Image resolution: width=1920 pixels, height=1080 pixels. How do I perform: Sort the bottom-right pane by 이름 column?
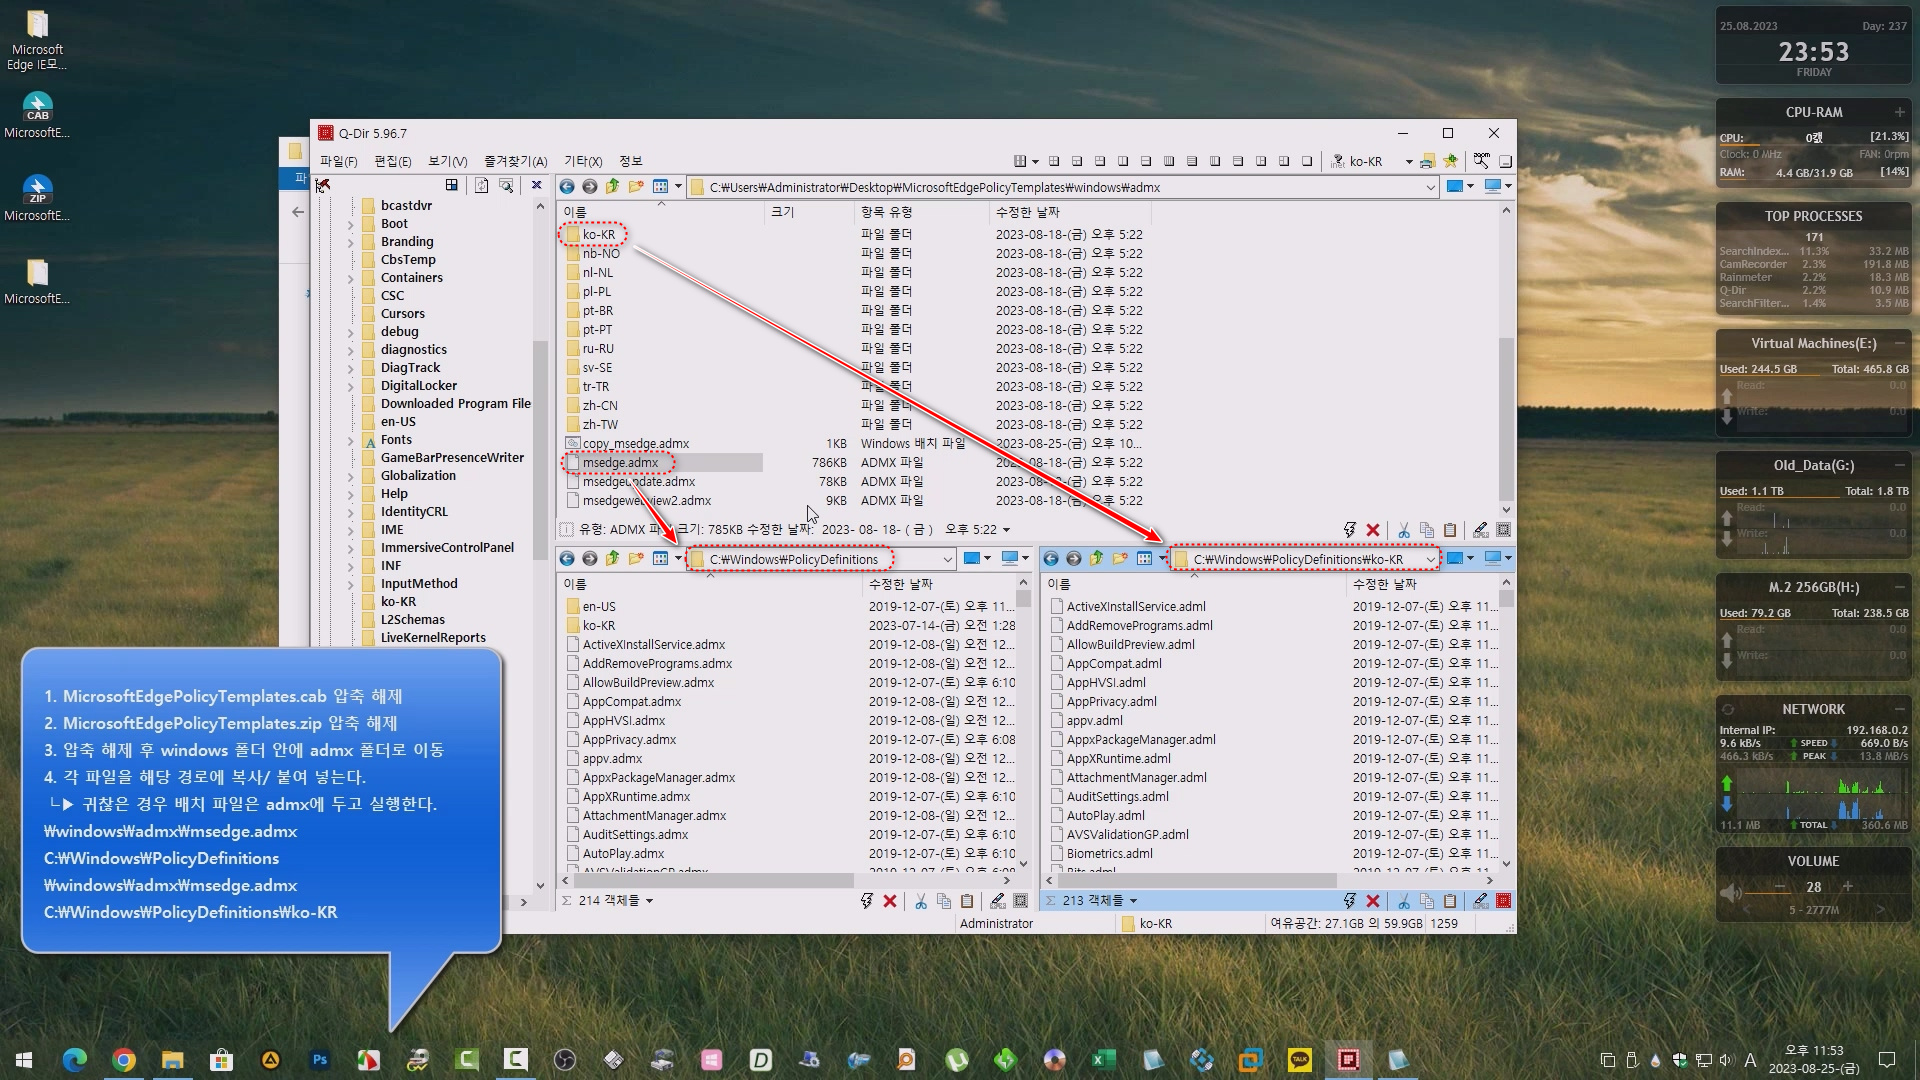pyautogui.click(x=1193, y=584)
